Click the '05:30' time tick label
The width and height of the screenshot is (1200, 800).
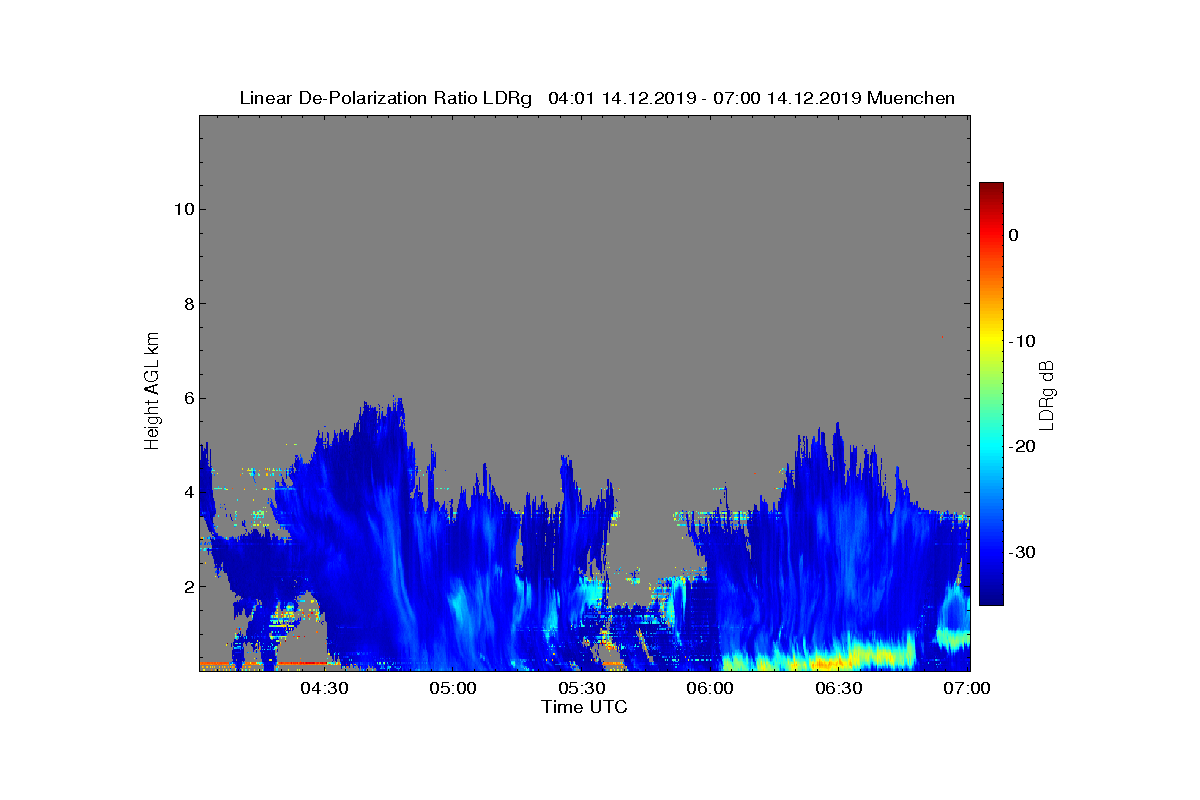(x=582, y=689)
